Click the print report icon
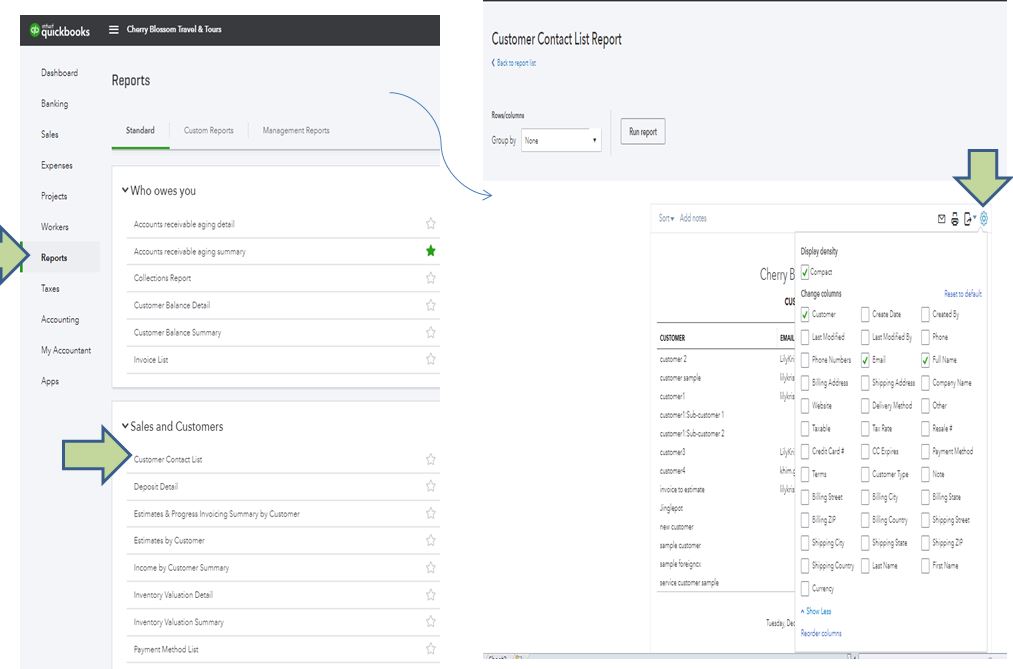The image size is (1013, 669). click(954, 220)
